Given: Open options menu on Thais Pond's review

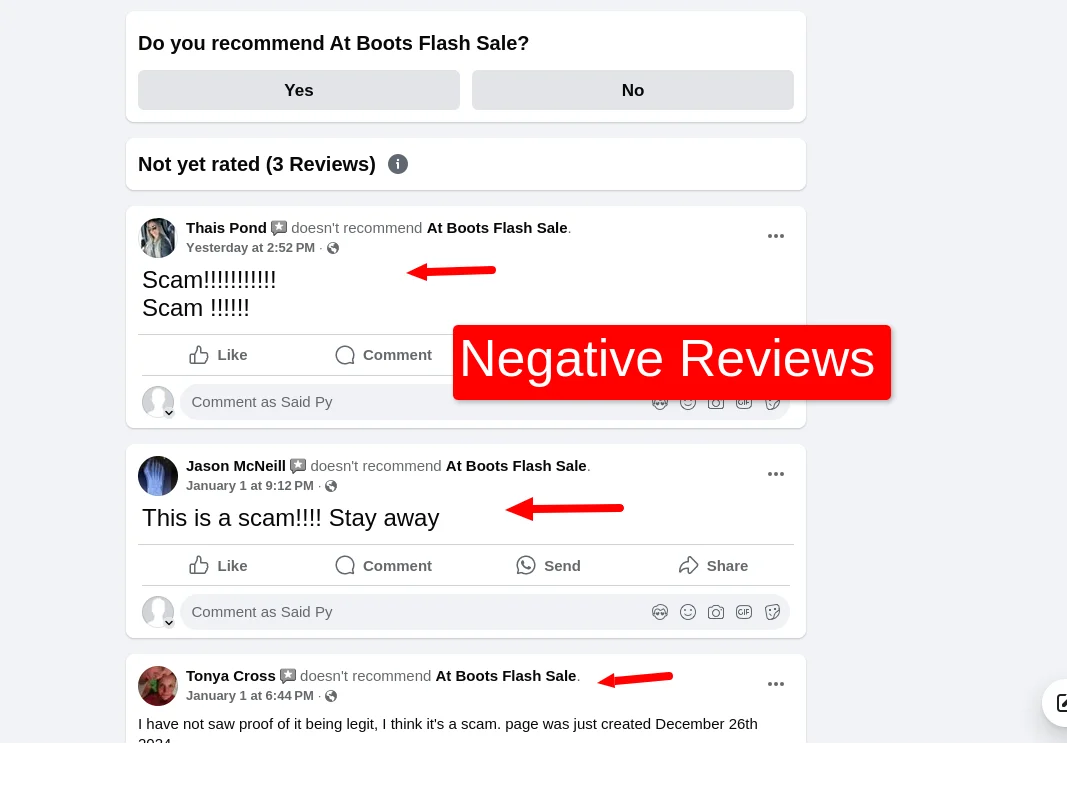Looking at the screenshot, I should coord(776,236).
